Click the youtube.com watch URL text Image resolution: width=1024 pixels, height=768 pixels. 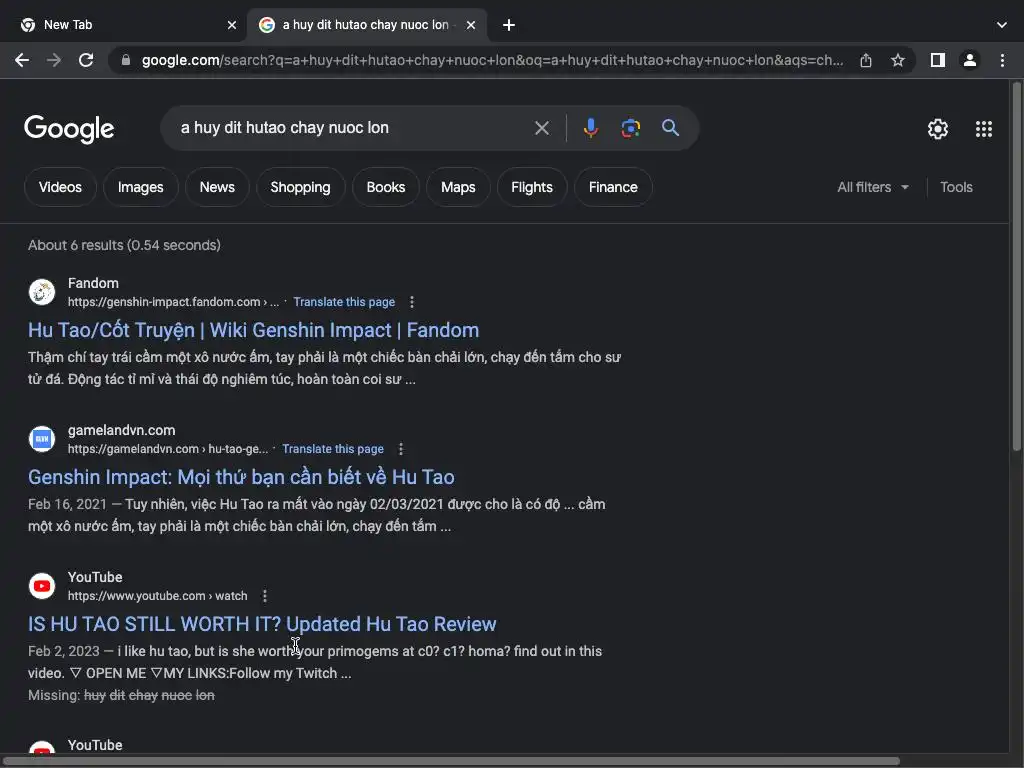[x=157, y=596]
